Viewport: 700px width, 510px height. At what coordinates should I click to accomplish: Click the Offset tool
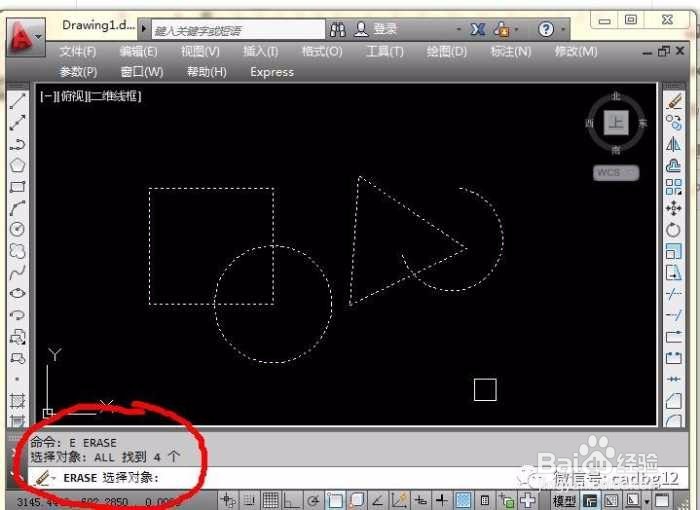(674, 165)
